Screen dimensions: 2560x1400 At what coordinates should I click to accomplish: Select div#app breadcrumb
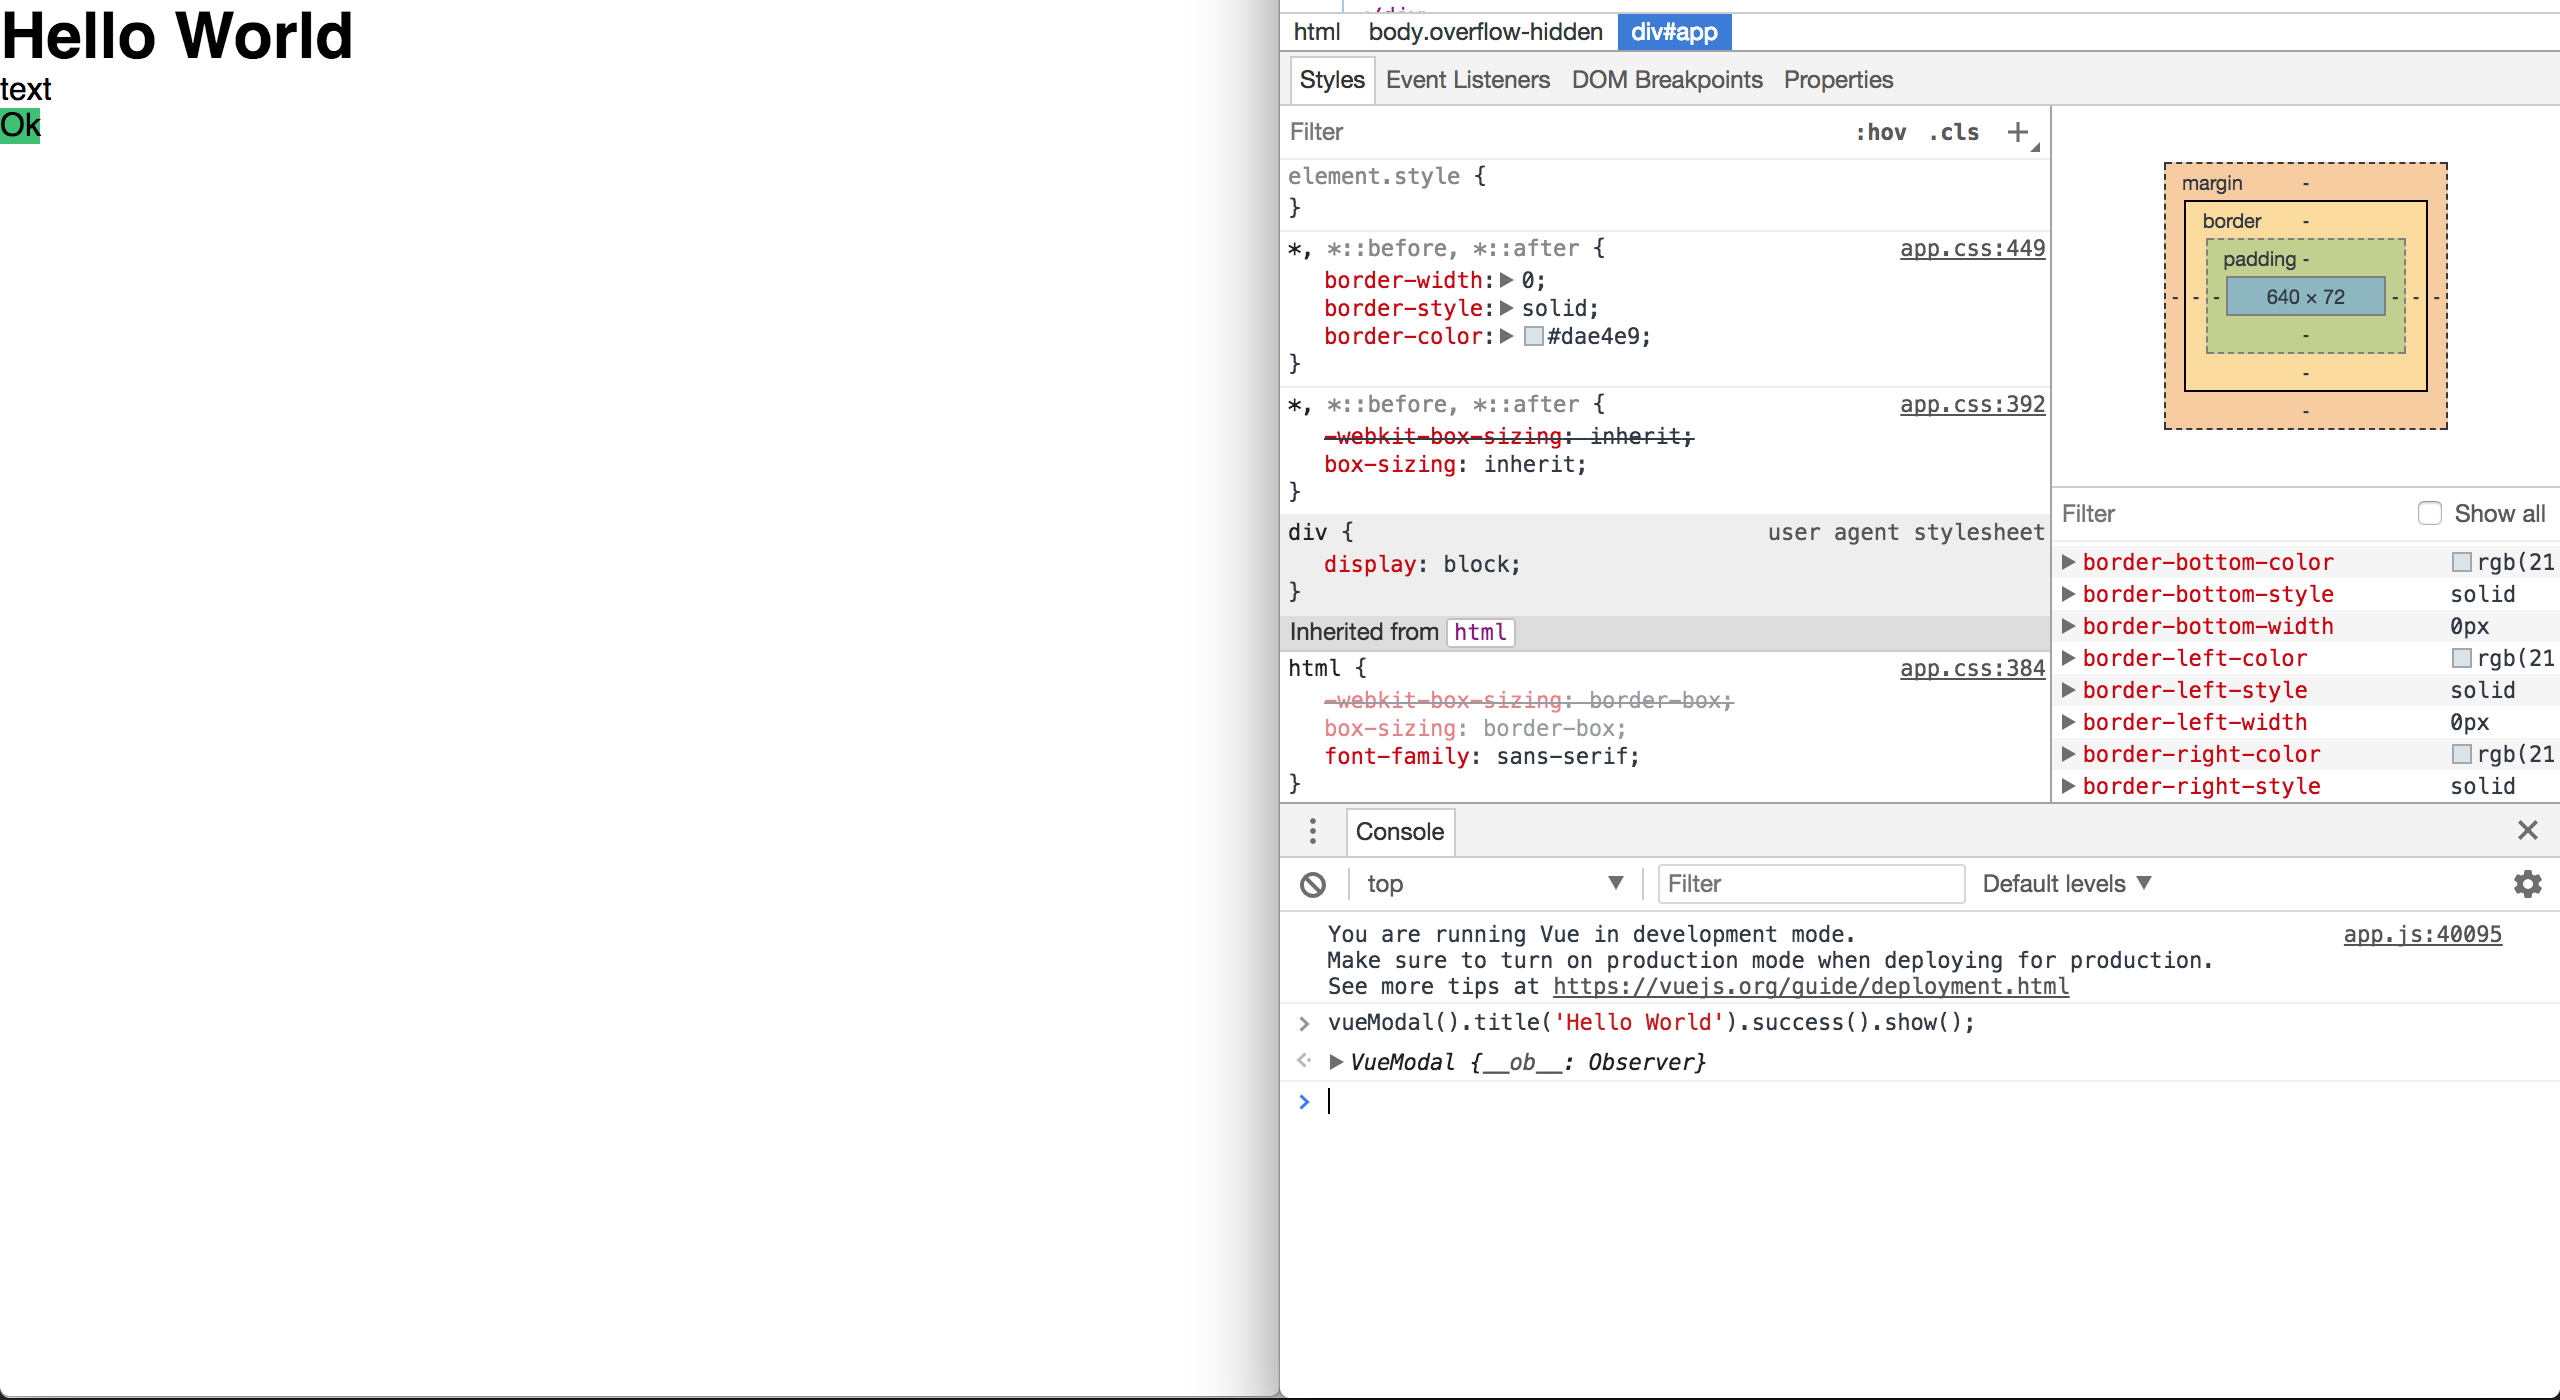[1674, 32]
